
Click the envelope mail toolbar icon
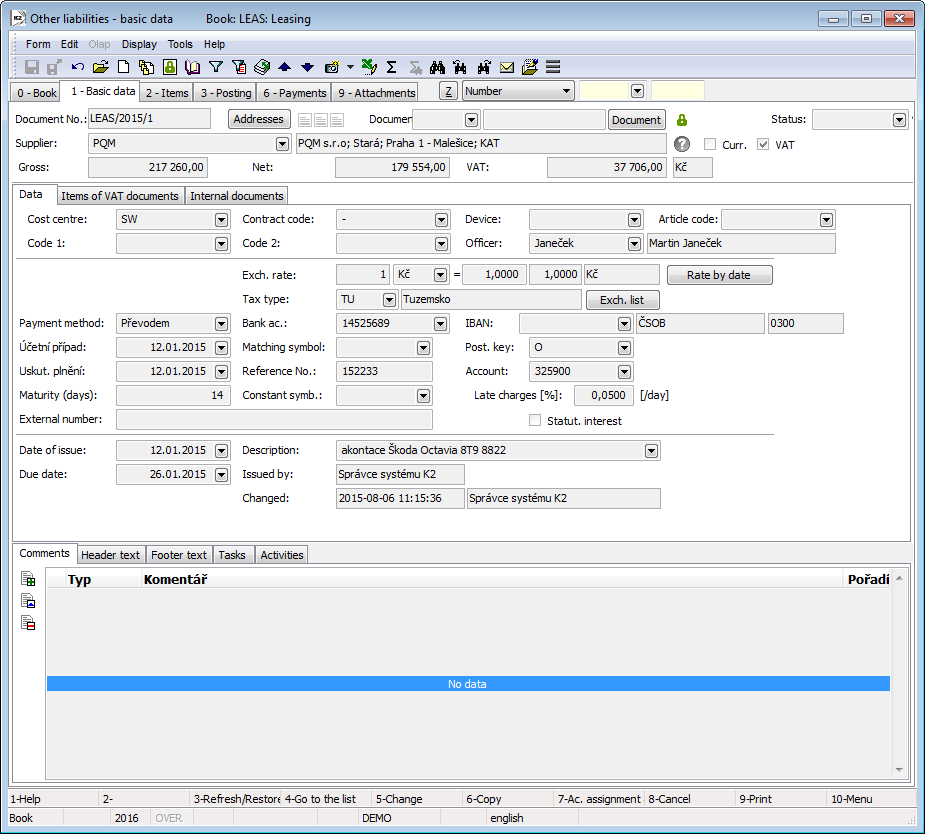pyautogui.click(x=507, y=67)
